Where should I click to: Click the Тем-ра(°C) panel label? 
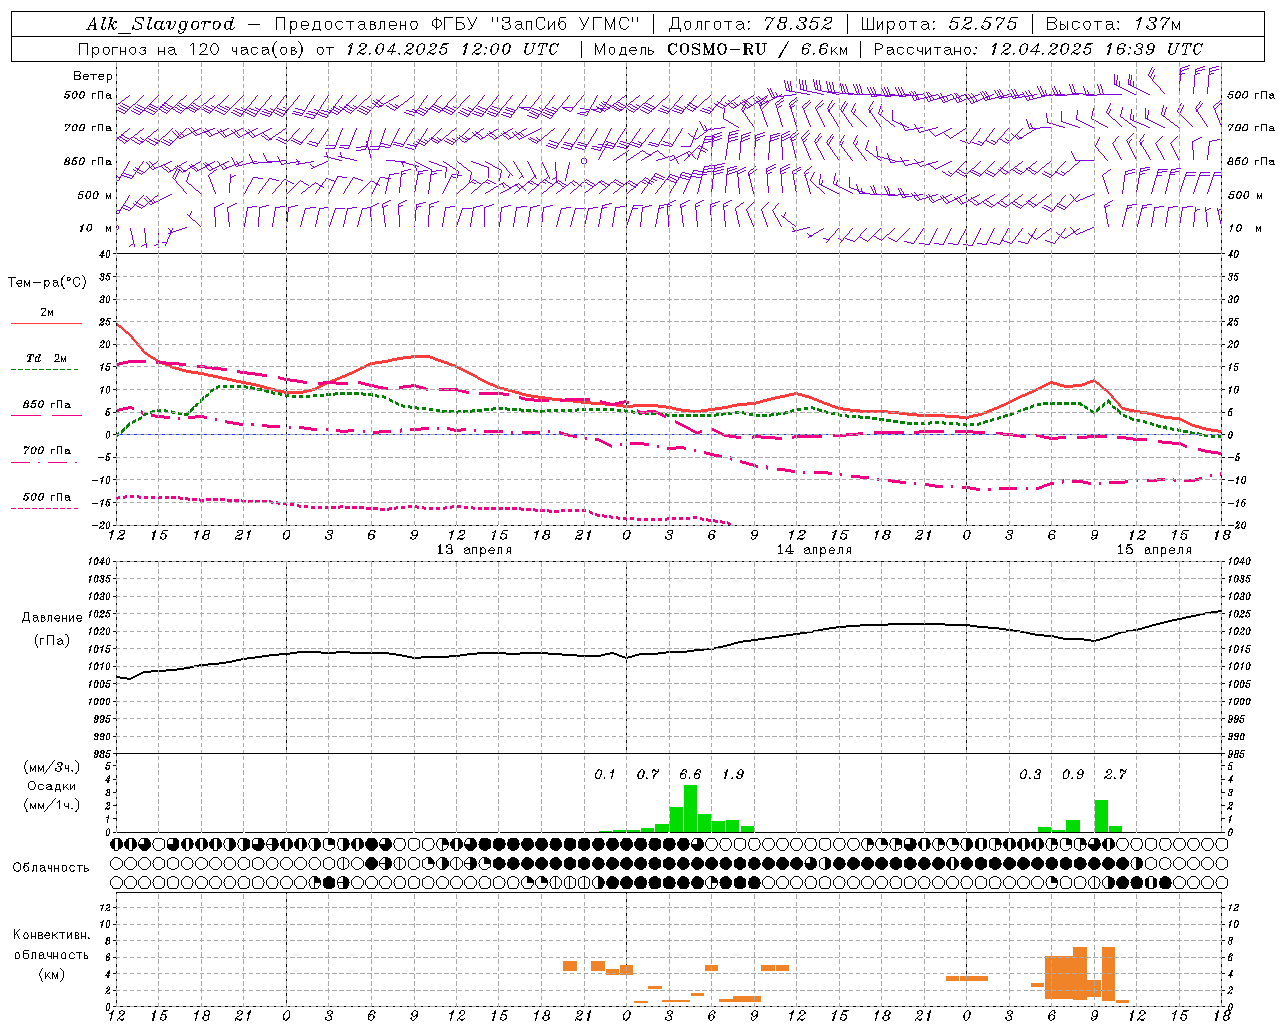48,283
